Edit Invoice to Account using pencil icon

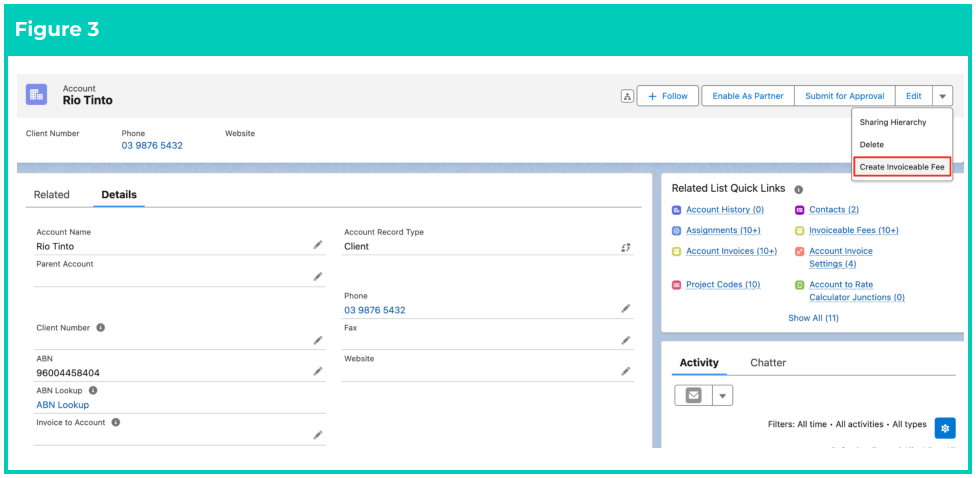(x=318, y=436)
